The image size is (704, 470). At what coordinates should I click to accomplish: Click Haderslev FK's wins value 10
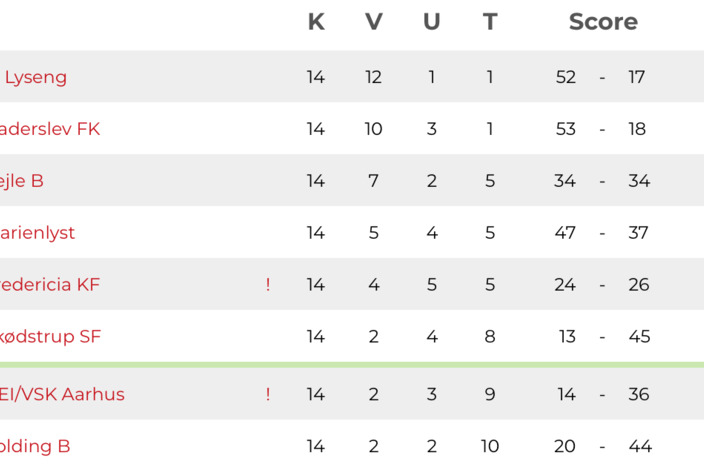373,129
